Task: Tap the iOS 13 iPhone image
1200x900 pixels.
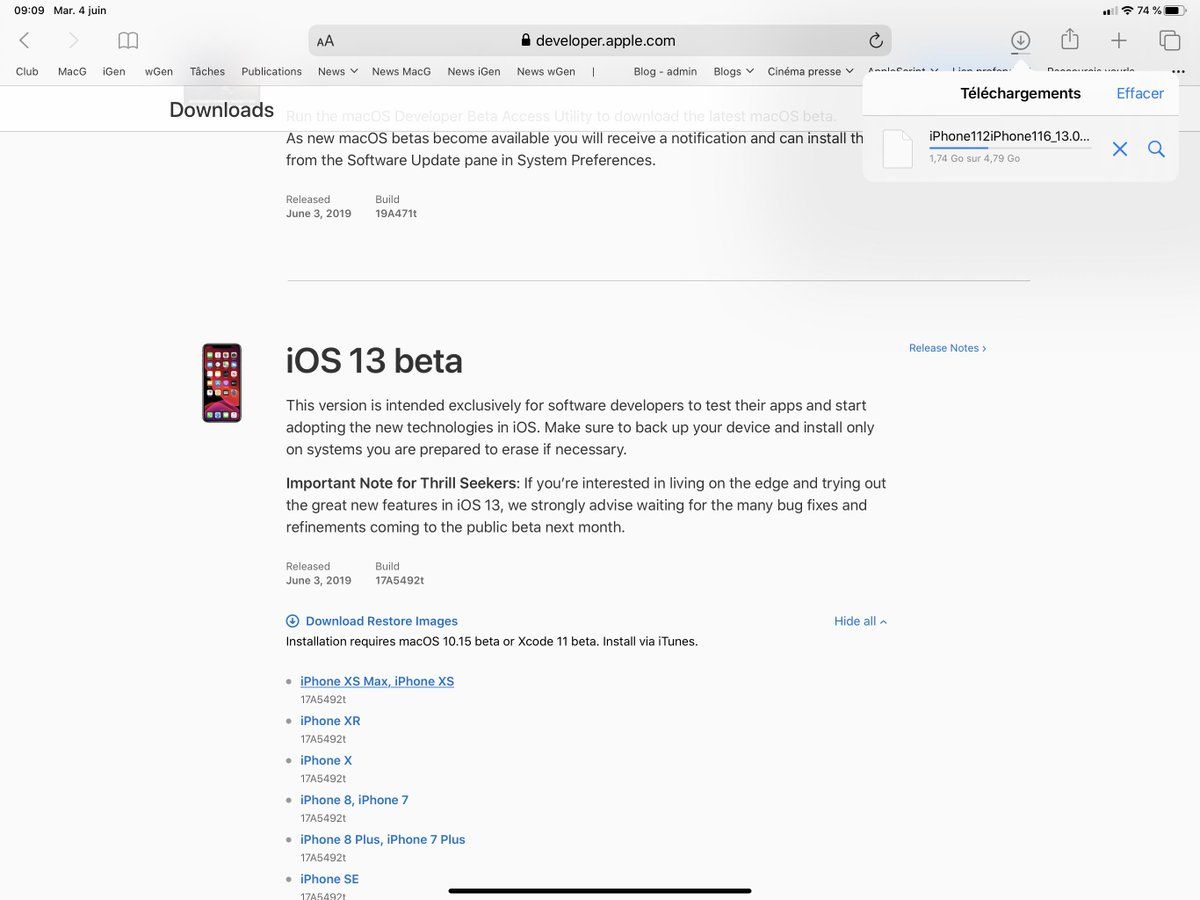Action: [222, 383]
